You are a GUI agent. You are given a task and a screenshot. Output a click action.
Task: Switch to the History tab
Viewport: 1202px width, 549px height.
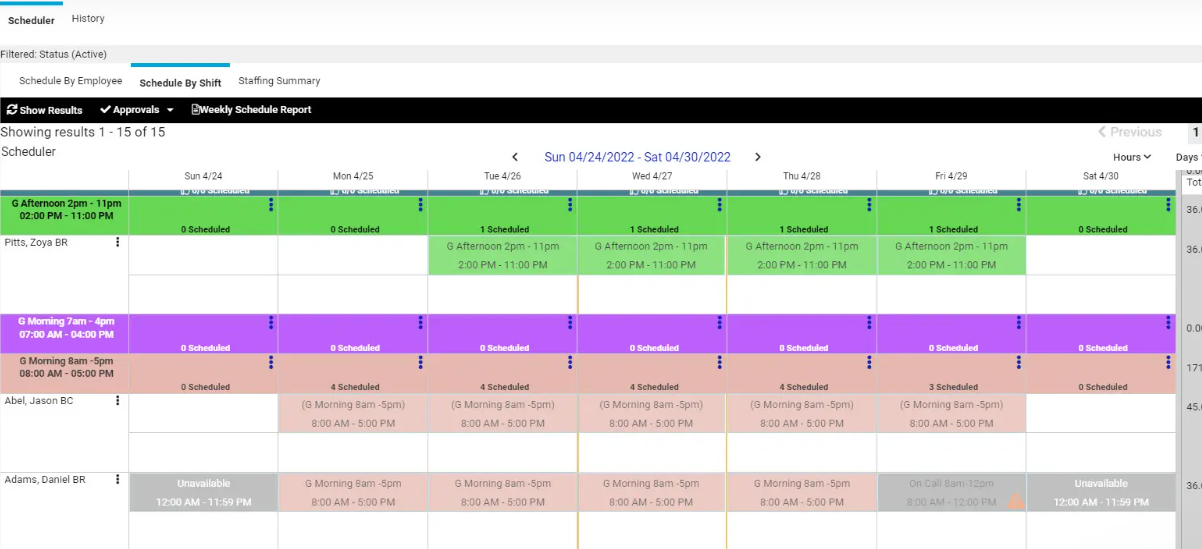88,19
